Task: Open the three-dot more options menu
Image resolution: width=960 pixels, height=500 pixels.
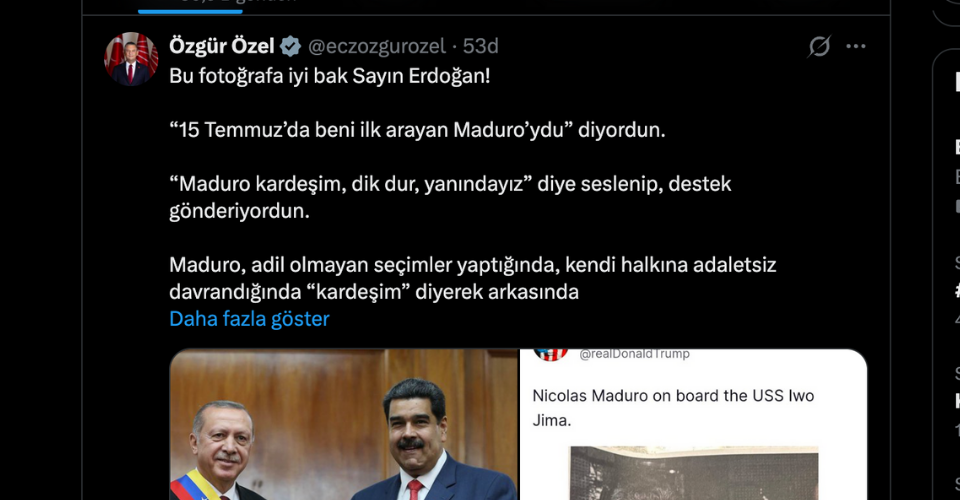Action: tap(855, 47)
